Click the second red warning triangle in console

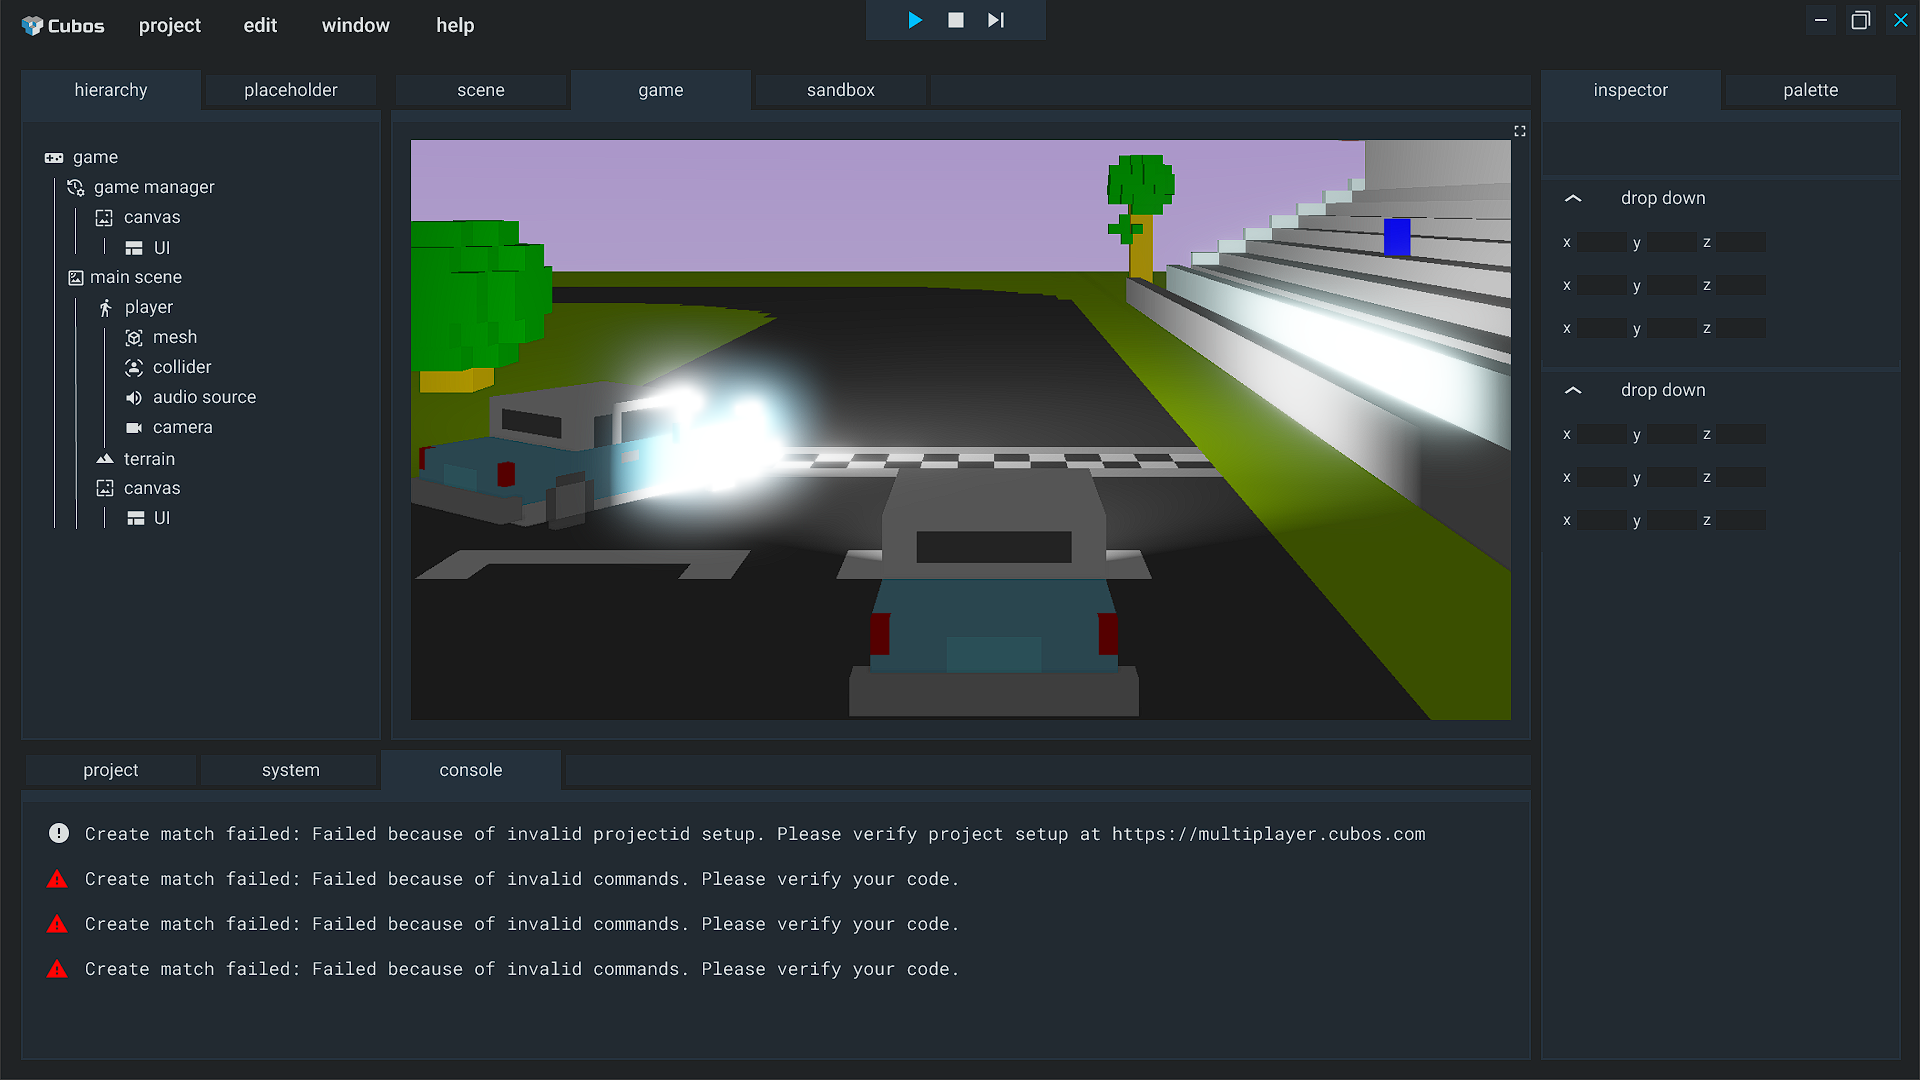pyautogui.click(x=57, y=924)
